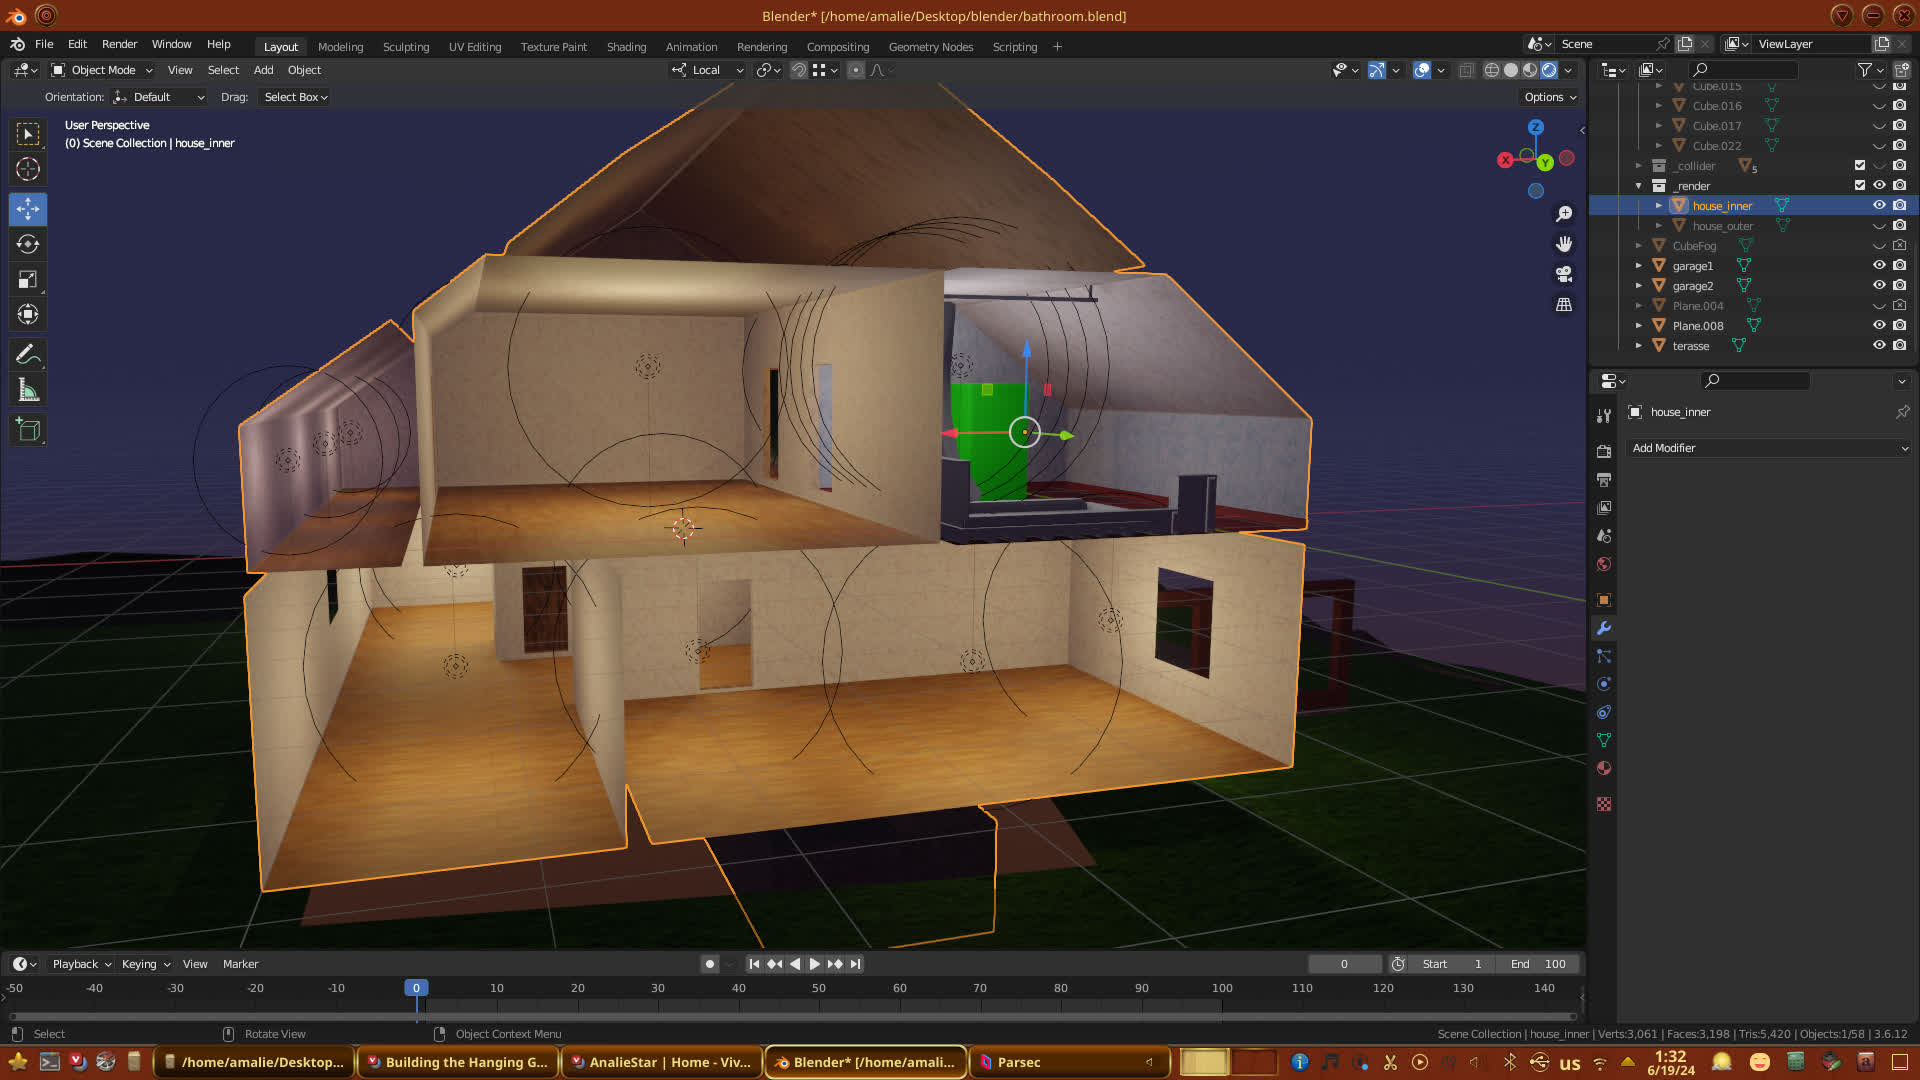Hide garage1 with its eye icon
The width and height of the screenshot is (1920, 1080).
click(x=1879, y=265)
